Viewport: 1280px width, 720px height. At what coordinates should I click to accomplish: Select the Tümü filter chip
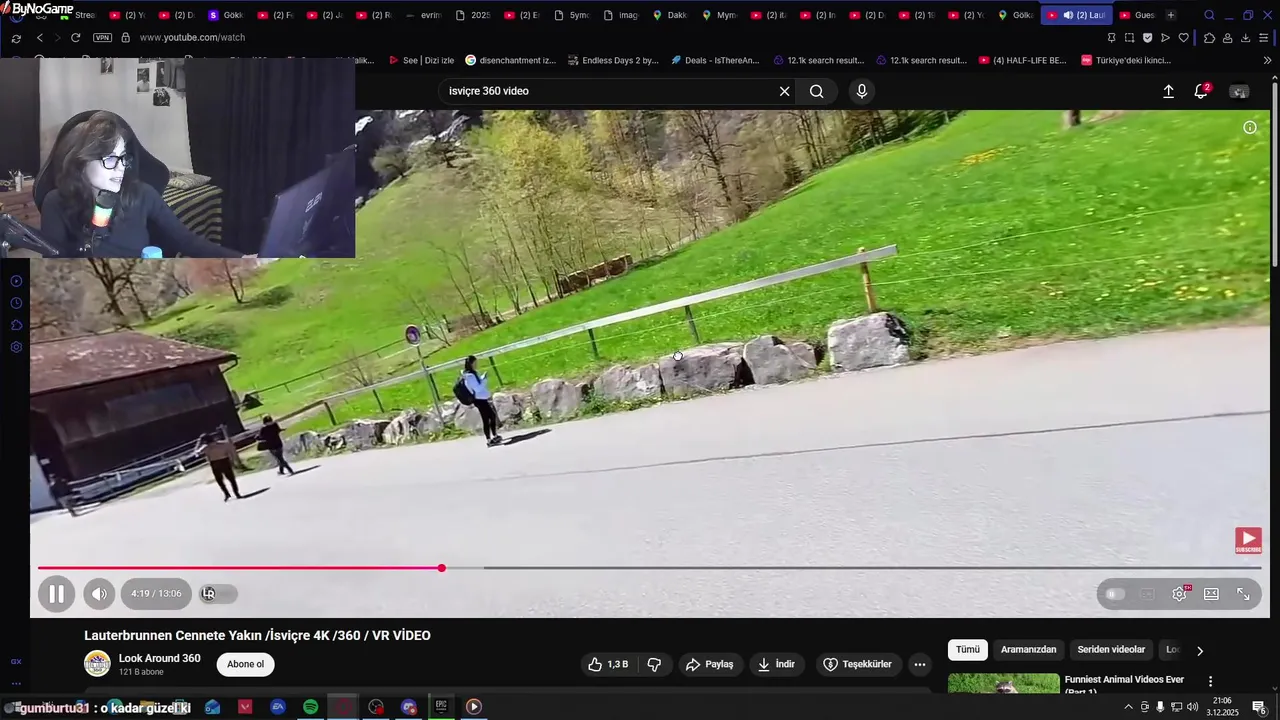pos(968,650)
